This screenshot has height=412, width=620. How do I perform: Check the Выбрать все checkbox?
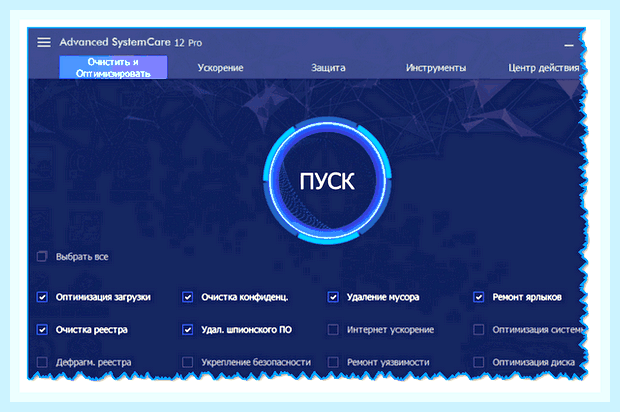[42, 257]
